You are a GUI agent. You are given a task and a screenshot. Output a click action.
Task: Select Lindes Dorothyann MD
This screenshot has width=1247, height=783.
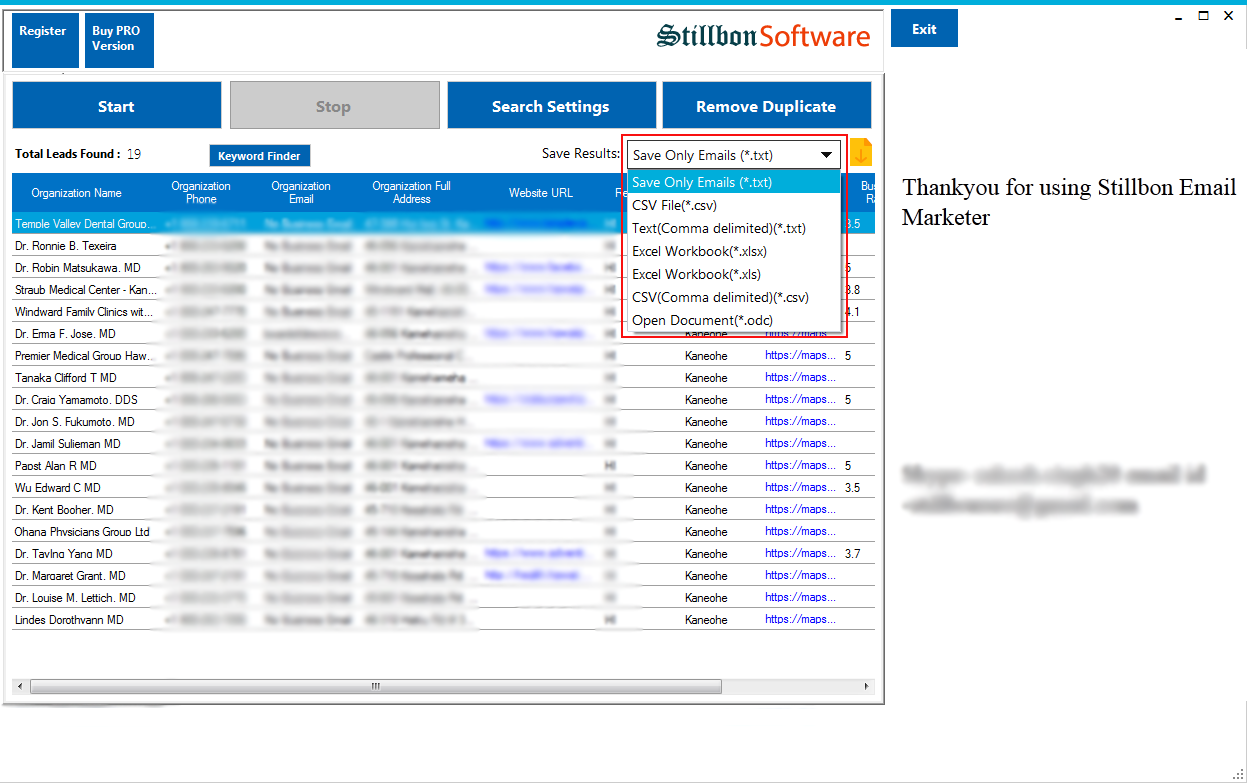70,620
